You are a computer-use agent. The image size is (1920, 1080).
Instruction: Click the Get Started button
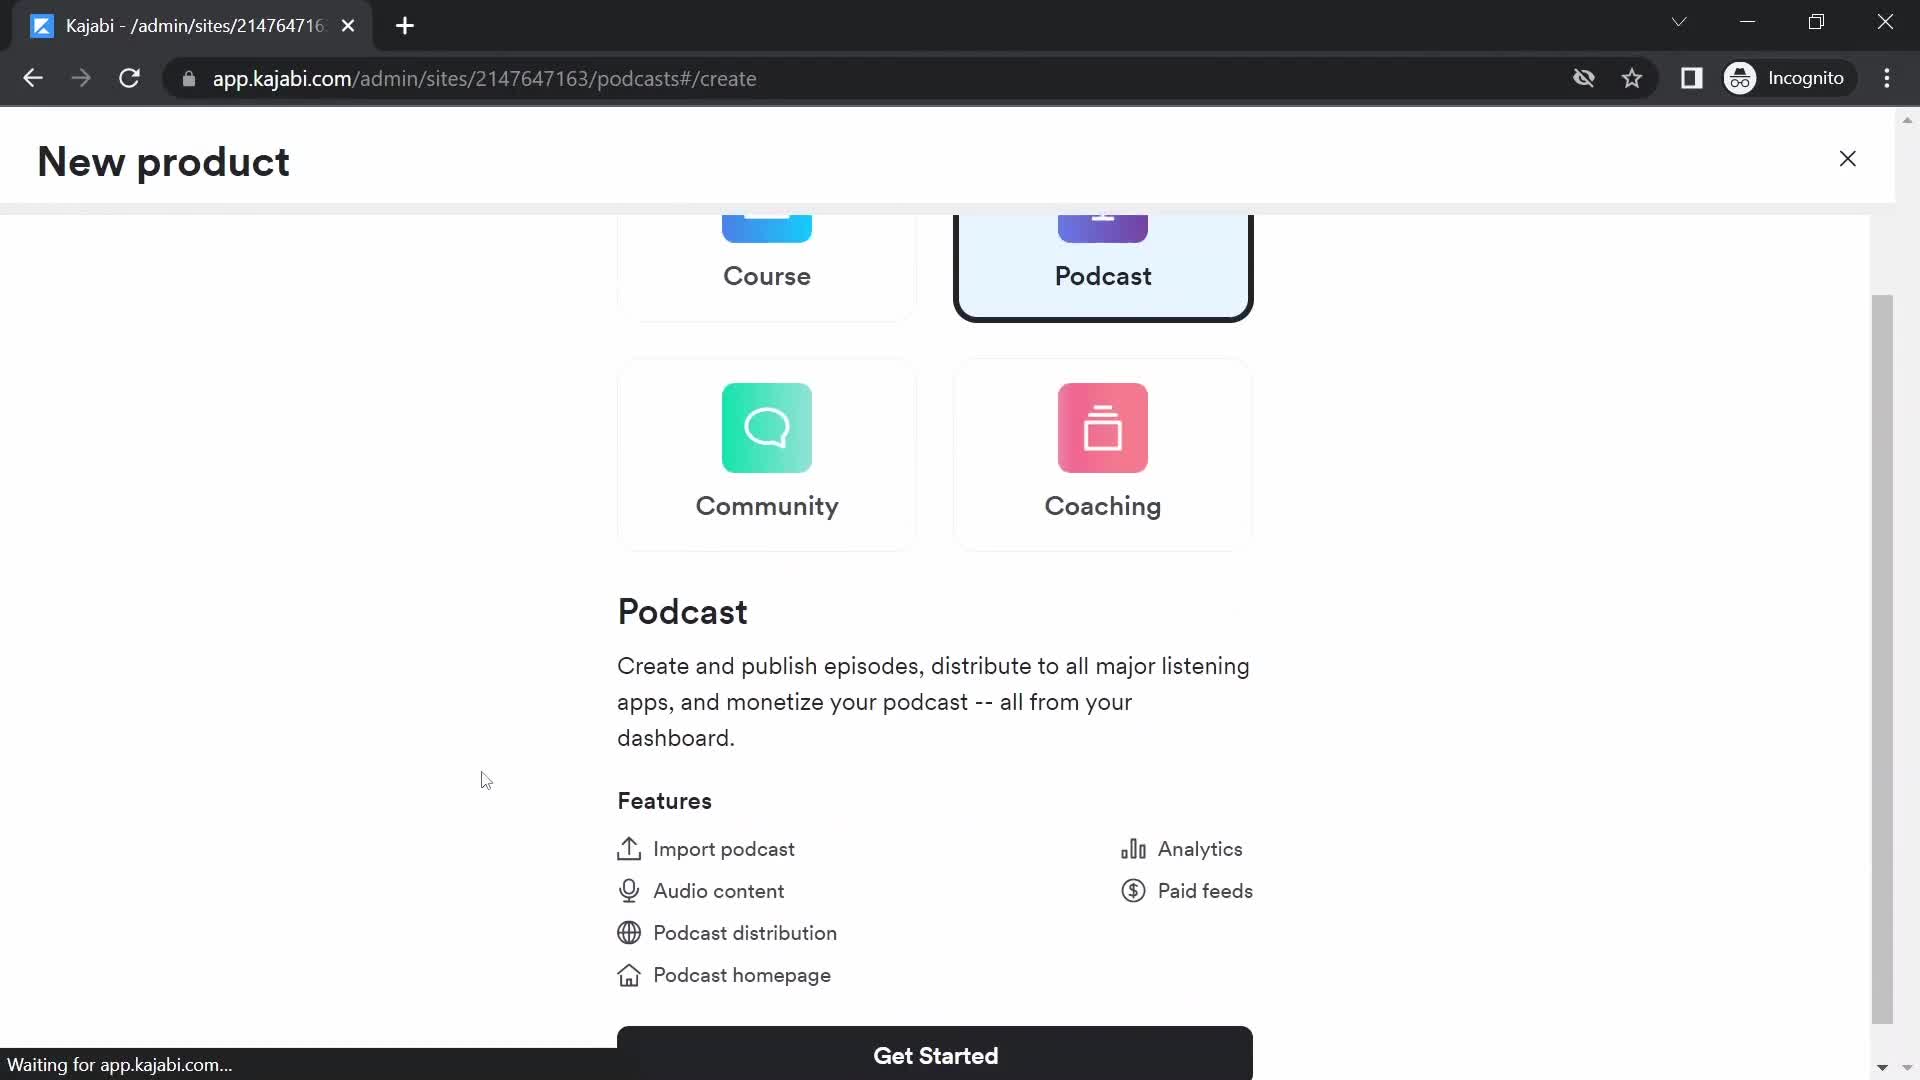pyautogui.click(x=935, y=1055)
